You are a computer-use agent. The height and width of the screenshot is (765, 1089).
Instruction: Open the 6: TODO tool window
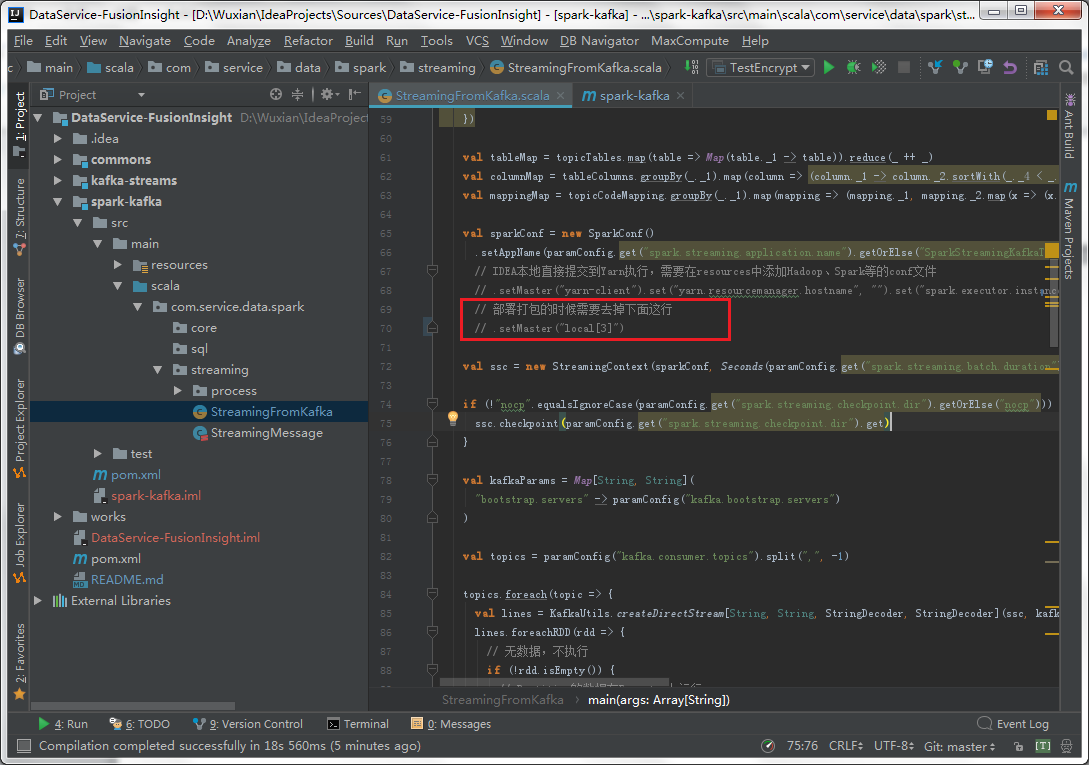pyautogui.click(x=140, y=724)
